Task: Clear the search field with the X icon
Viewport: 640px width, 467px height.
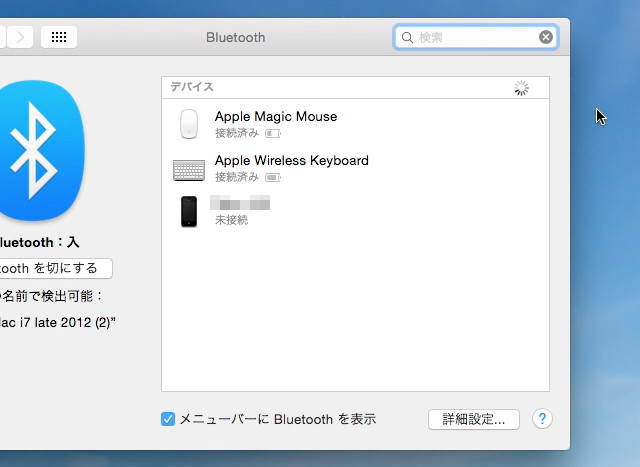Action: 546,37
